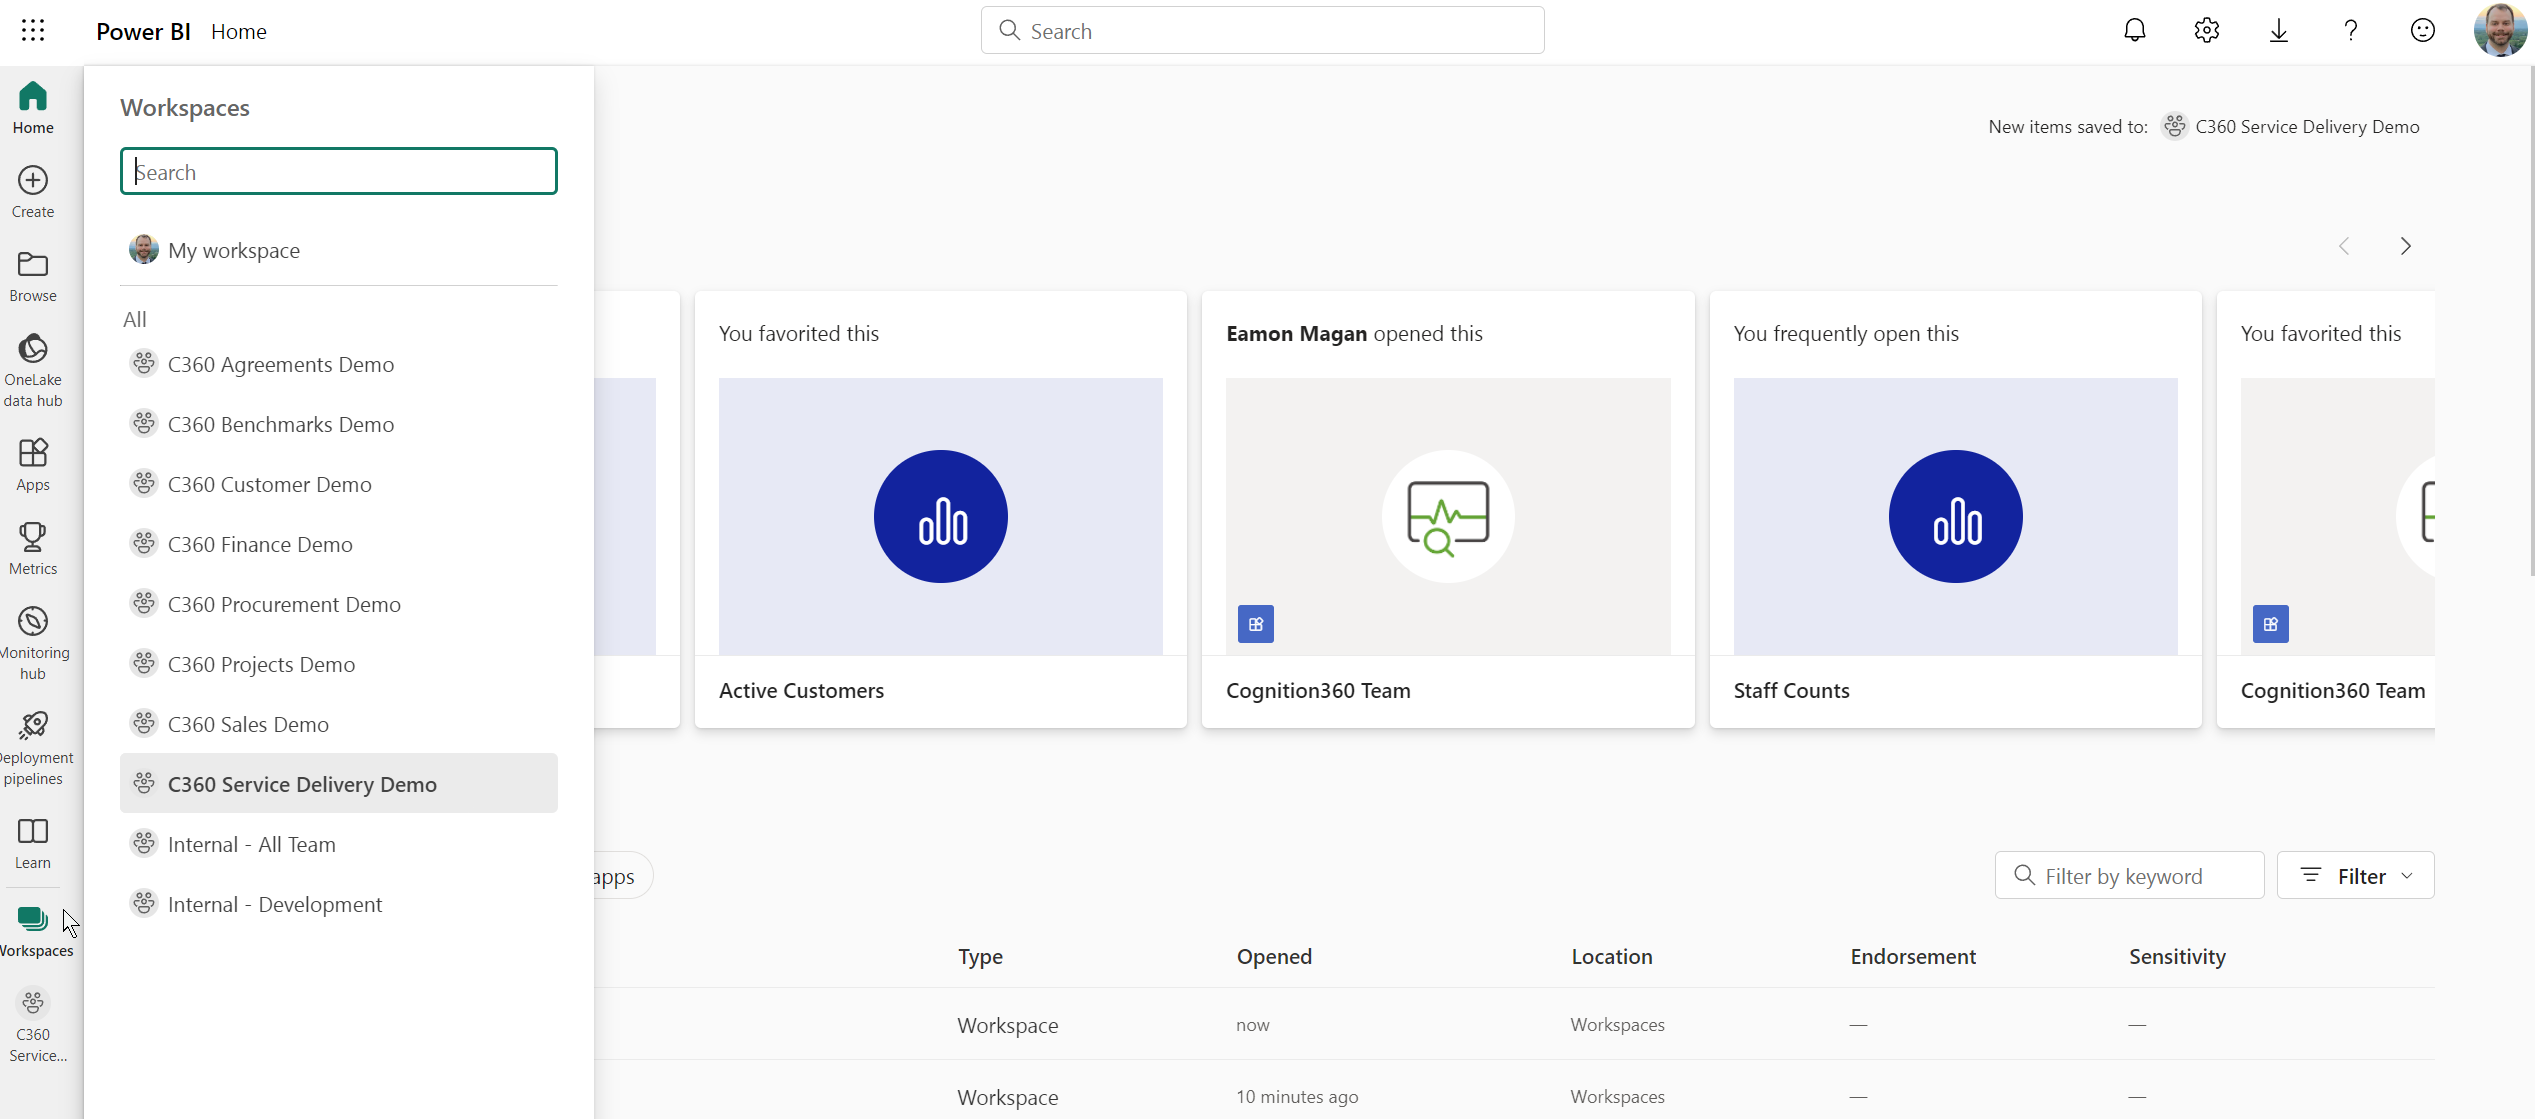Open settings gear in top bar
Viewport: 2535px width, 1119px height.
click(x=2206, y=31)
